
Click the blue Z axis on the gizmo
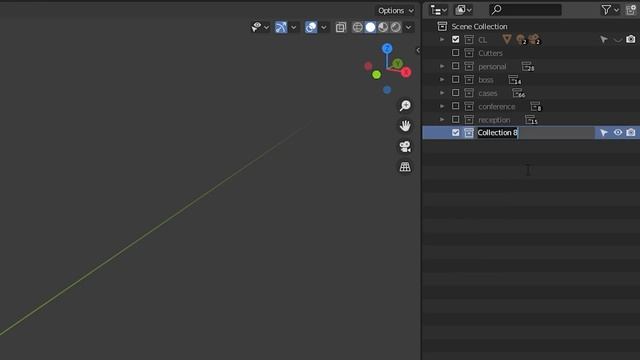point(387,49)
